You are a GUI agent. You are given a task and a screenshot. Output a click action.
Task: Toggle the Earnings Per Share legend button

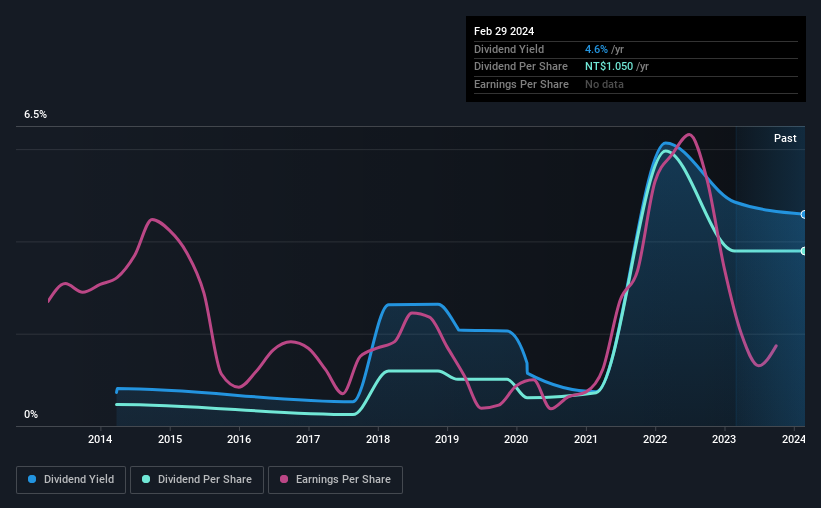(x=335, y=480)
